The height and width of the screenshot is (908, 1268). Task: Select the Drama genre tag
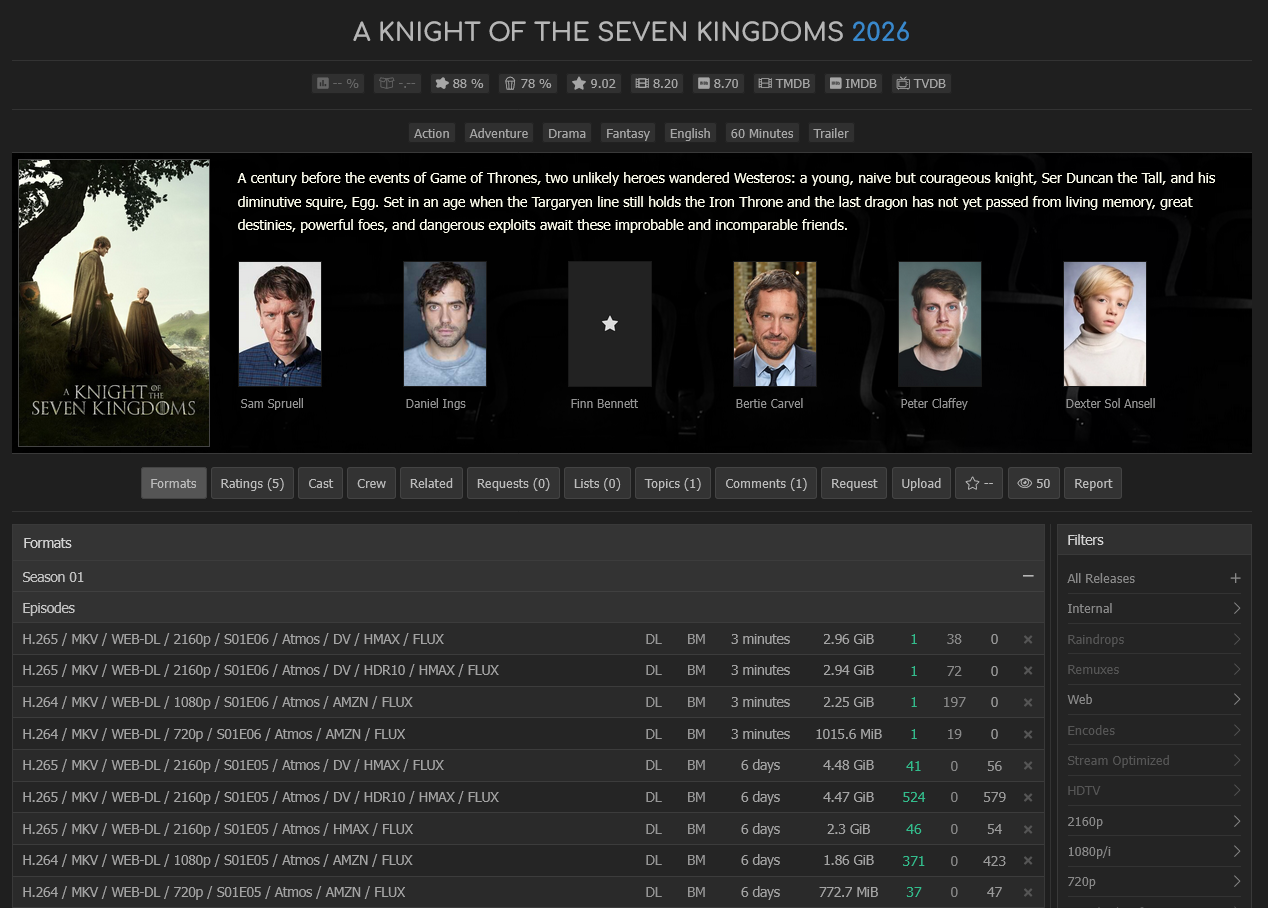(x=567, y=133)
